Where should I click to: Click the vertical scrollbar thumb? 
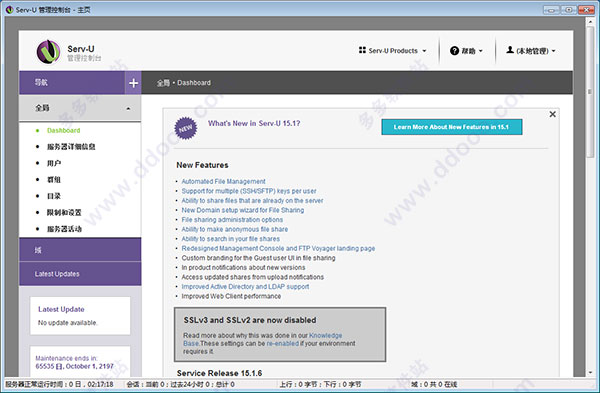coord(590,92)
